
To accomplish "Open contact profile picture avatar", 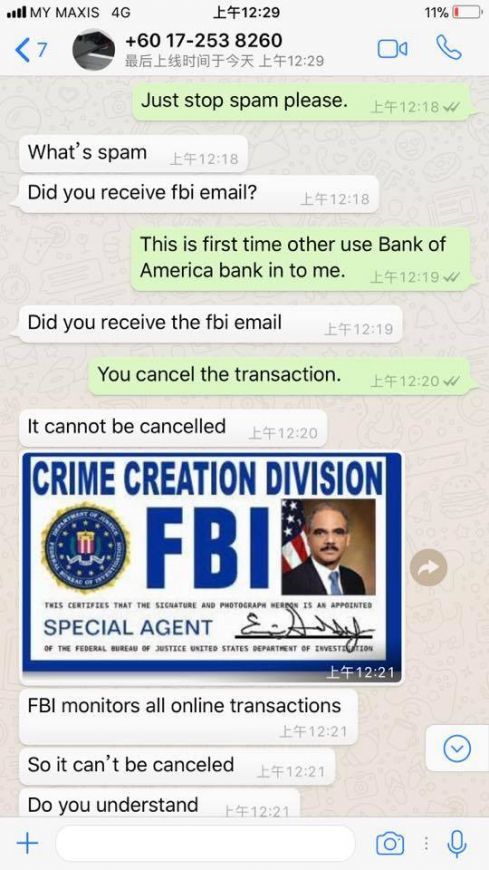I will [x=93, y=50].
